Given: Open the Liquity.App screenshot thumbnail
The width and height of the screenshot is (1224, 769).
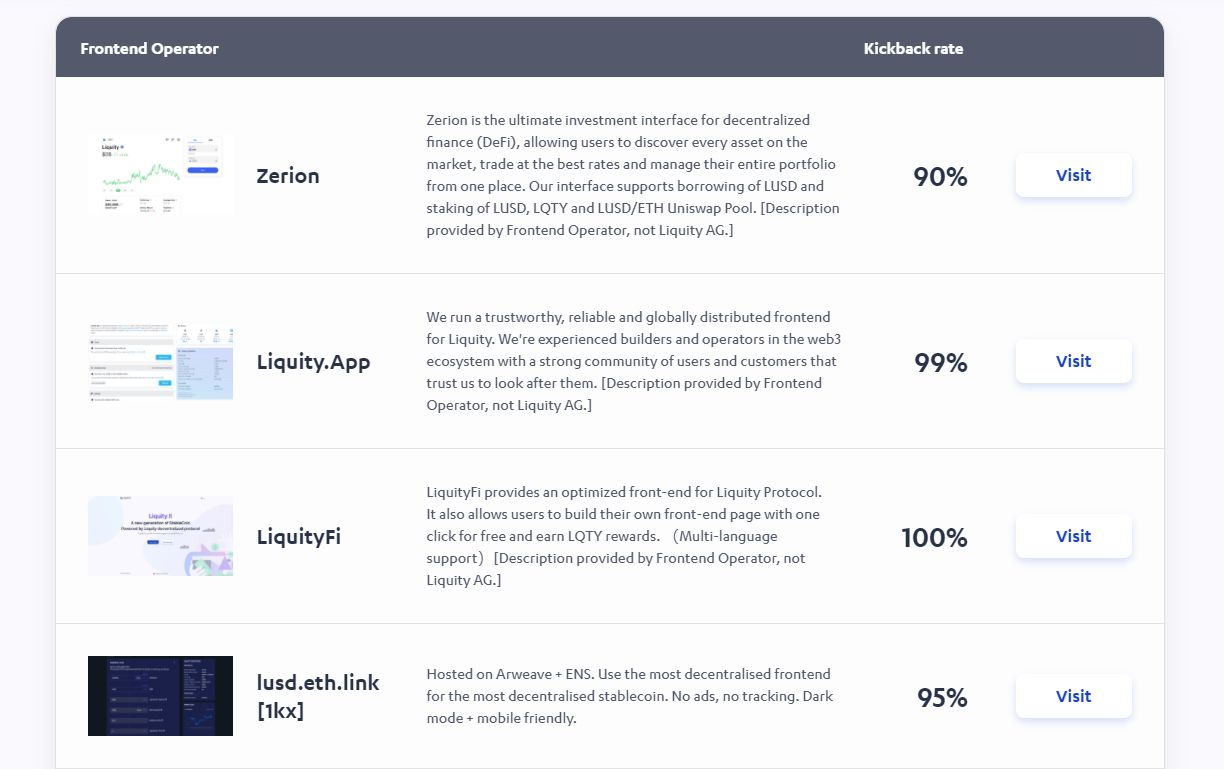Looking at the screenshot, I should tap(160, 361).
